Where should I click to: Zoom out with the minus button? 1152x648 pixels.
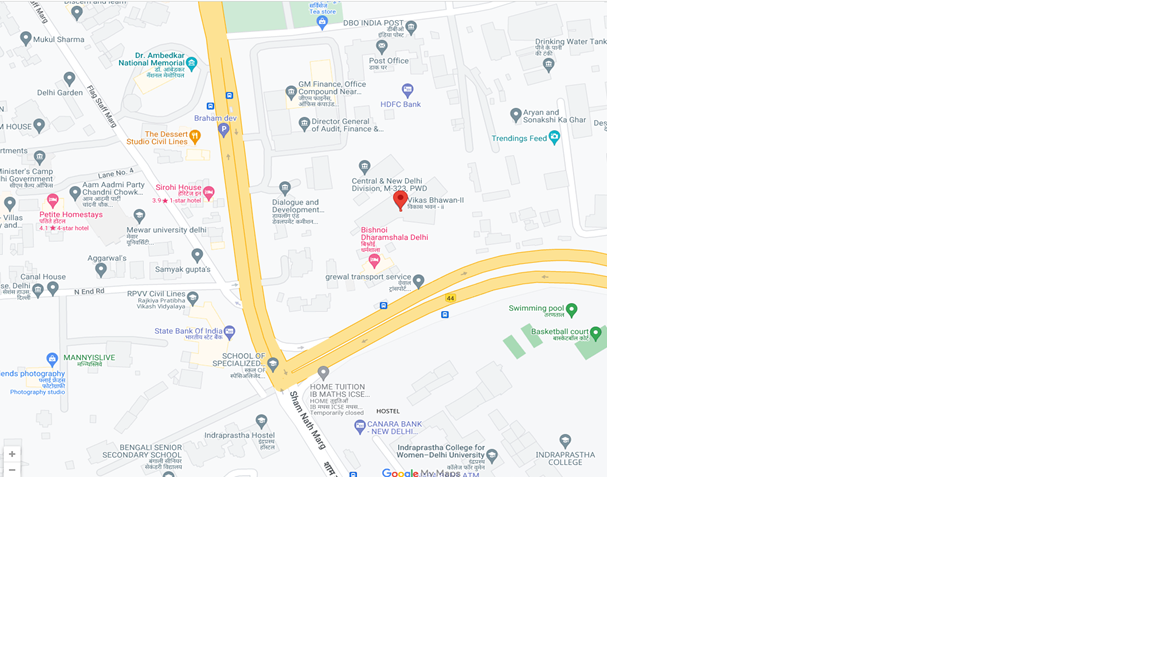(x=12, y=469)
